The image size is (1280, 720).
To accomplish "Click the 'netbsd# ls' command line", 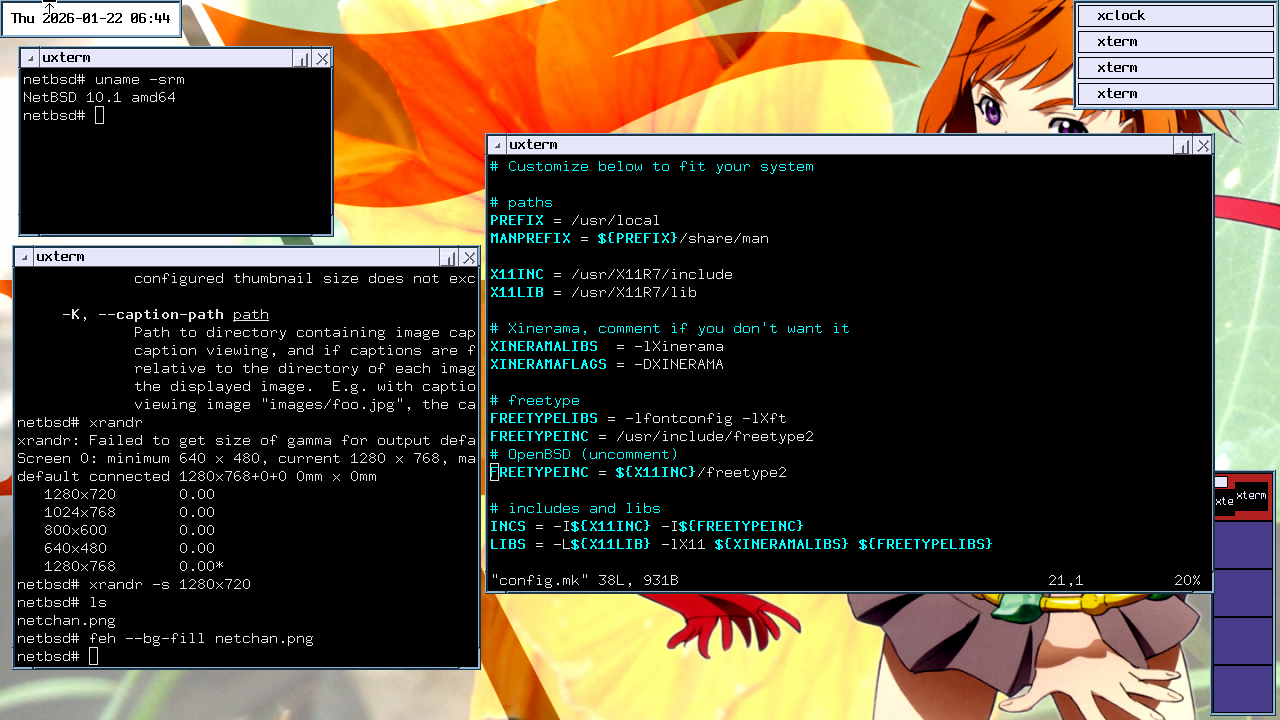I will coord(62,603).
